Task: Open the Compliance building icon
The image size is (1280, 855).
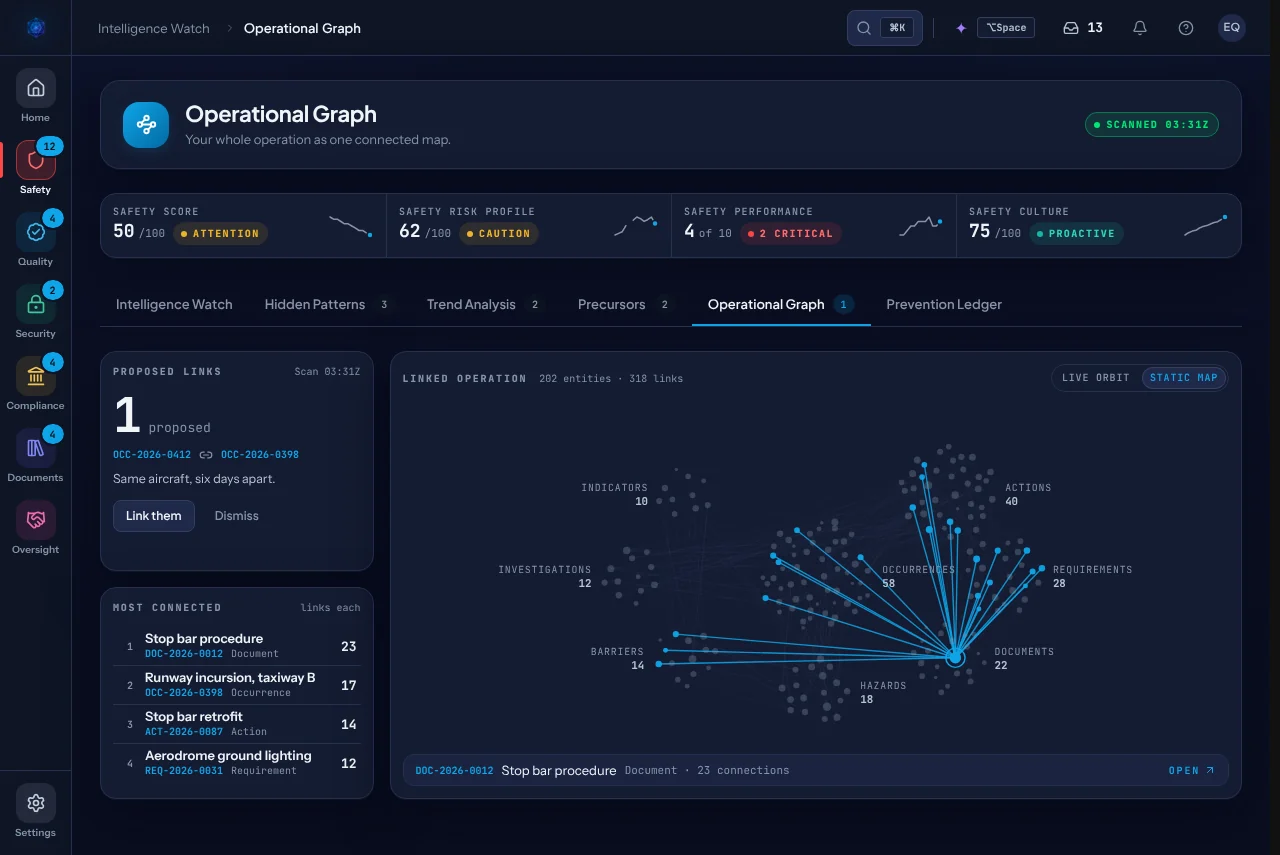Action: [35, 376]
